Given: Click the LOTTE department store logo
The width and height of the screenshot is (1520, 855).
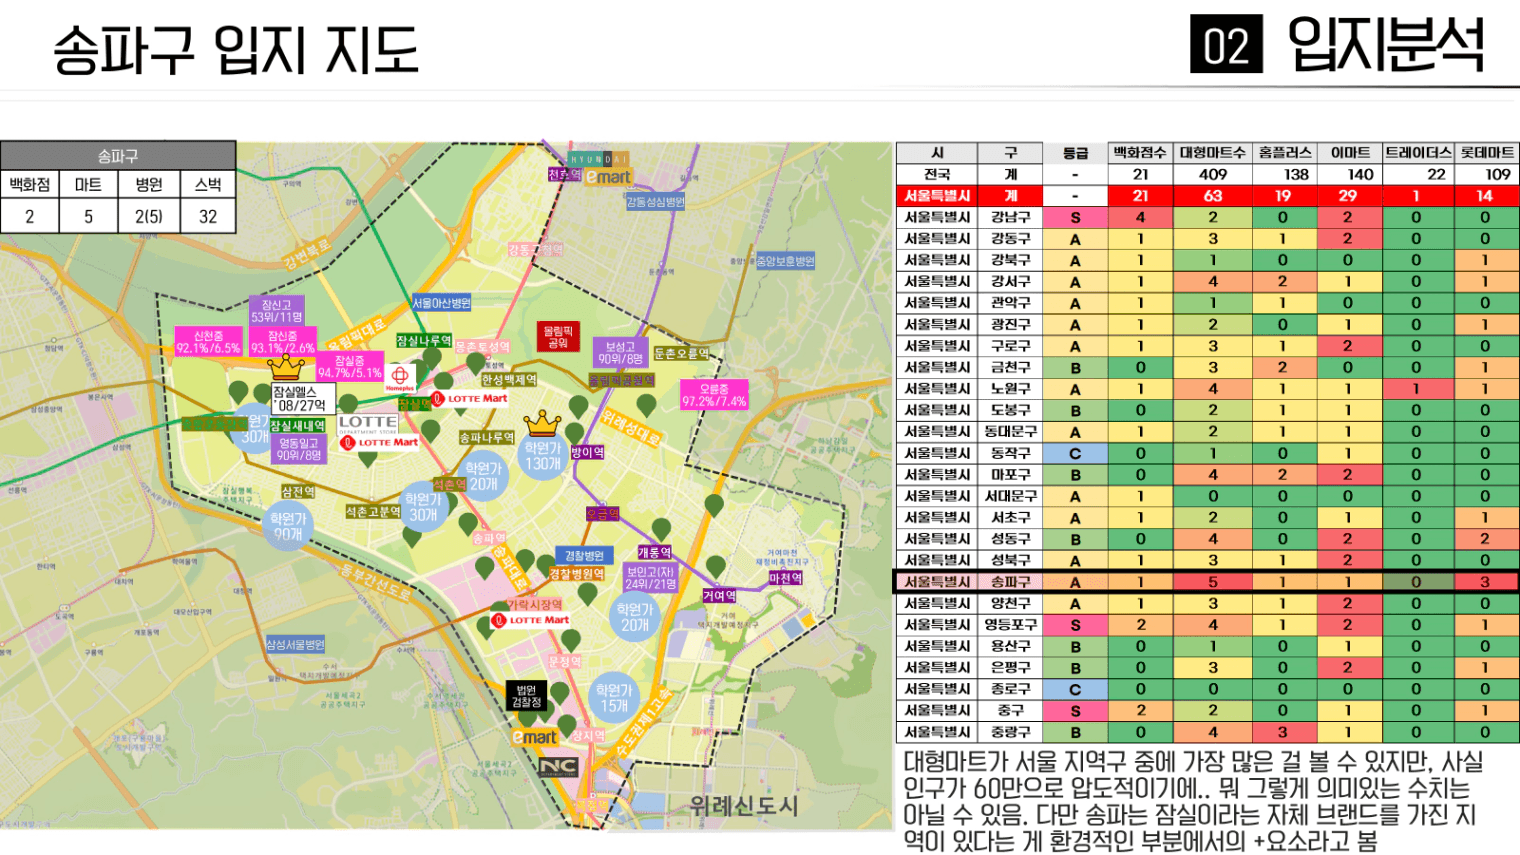Looking at the screenshot, I should tap(367, 423).
